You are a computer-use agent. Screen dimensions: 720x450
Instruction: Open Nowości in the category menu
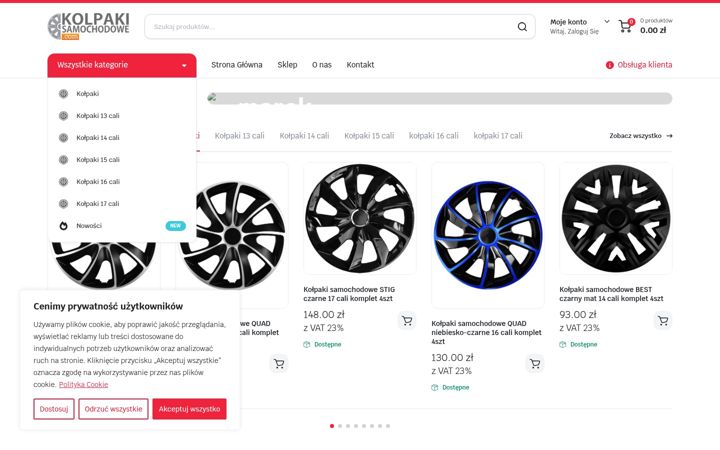point(89,225)
